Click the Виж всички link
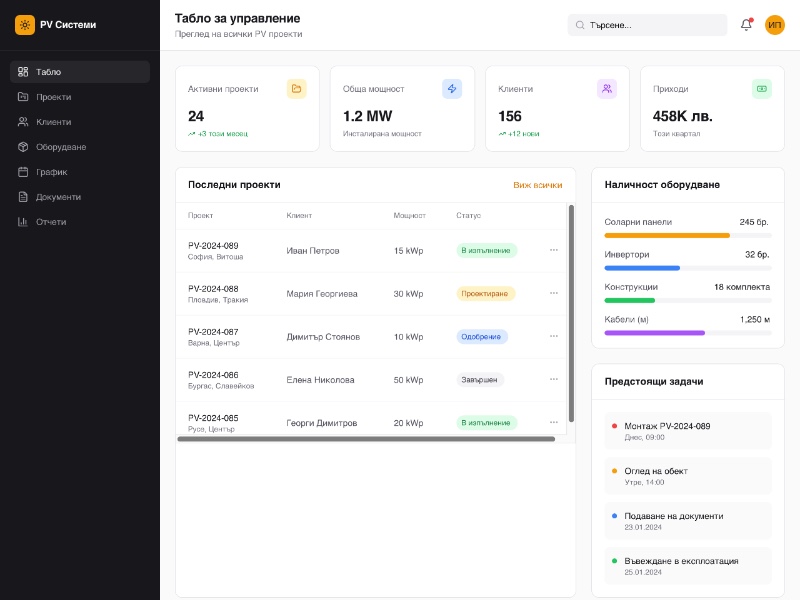The image size is (800, 600). point(537,185)
